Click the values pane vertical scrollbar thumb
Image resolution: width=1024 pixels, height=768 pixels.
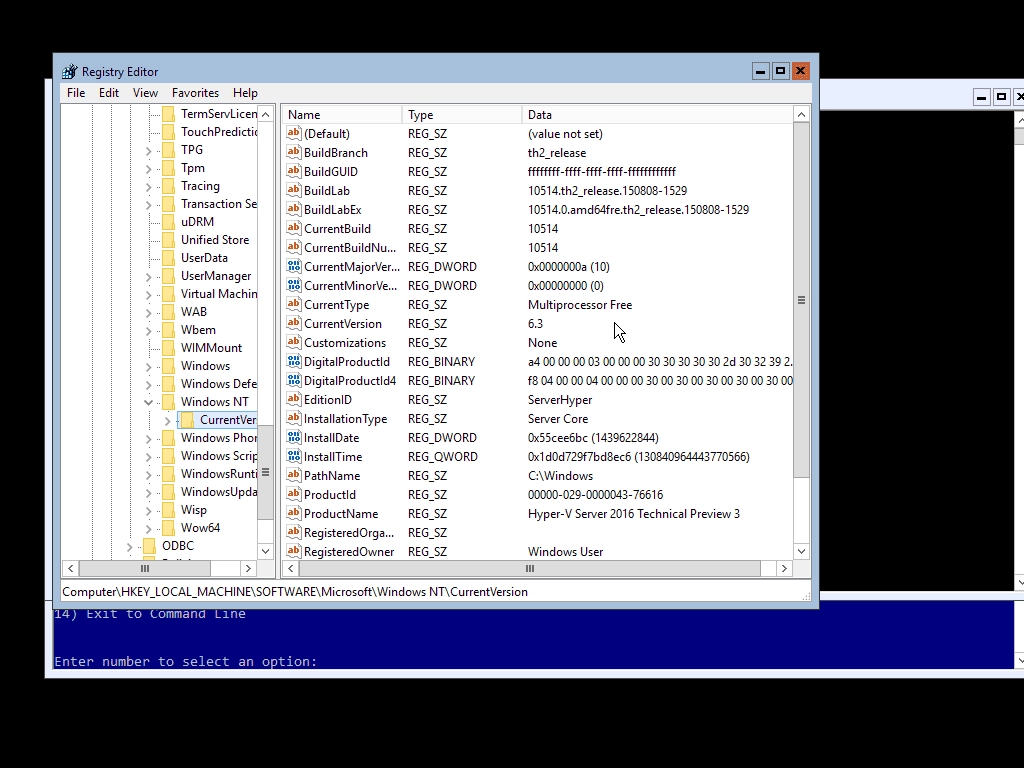click(x=801, y=300)
